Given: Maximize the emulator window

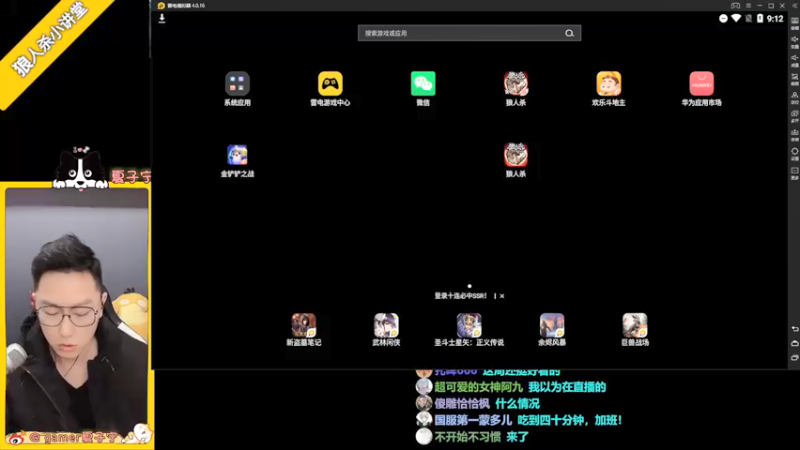Looking at the screenshot, I should (x=771, y=6).
